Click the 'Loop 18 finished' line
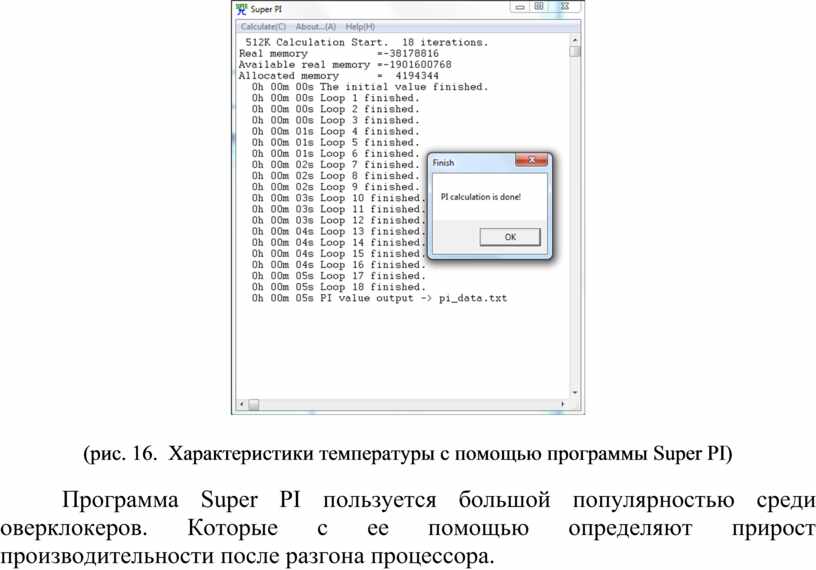The width and height of the screenshot is (816, 570). tap(339, 287)
